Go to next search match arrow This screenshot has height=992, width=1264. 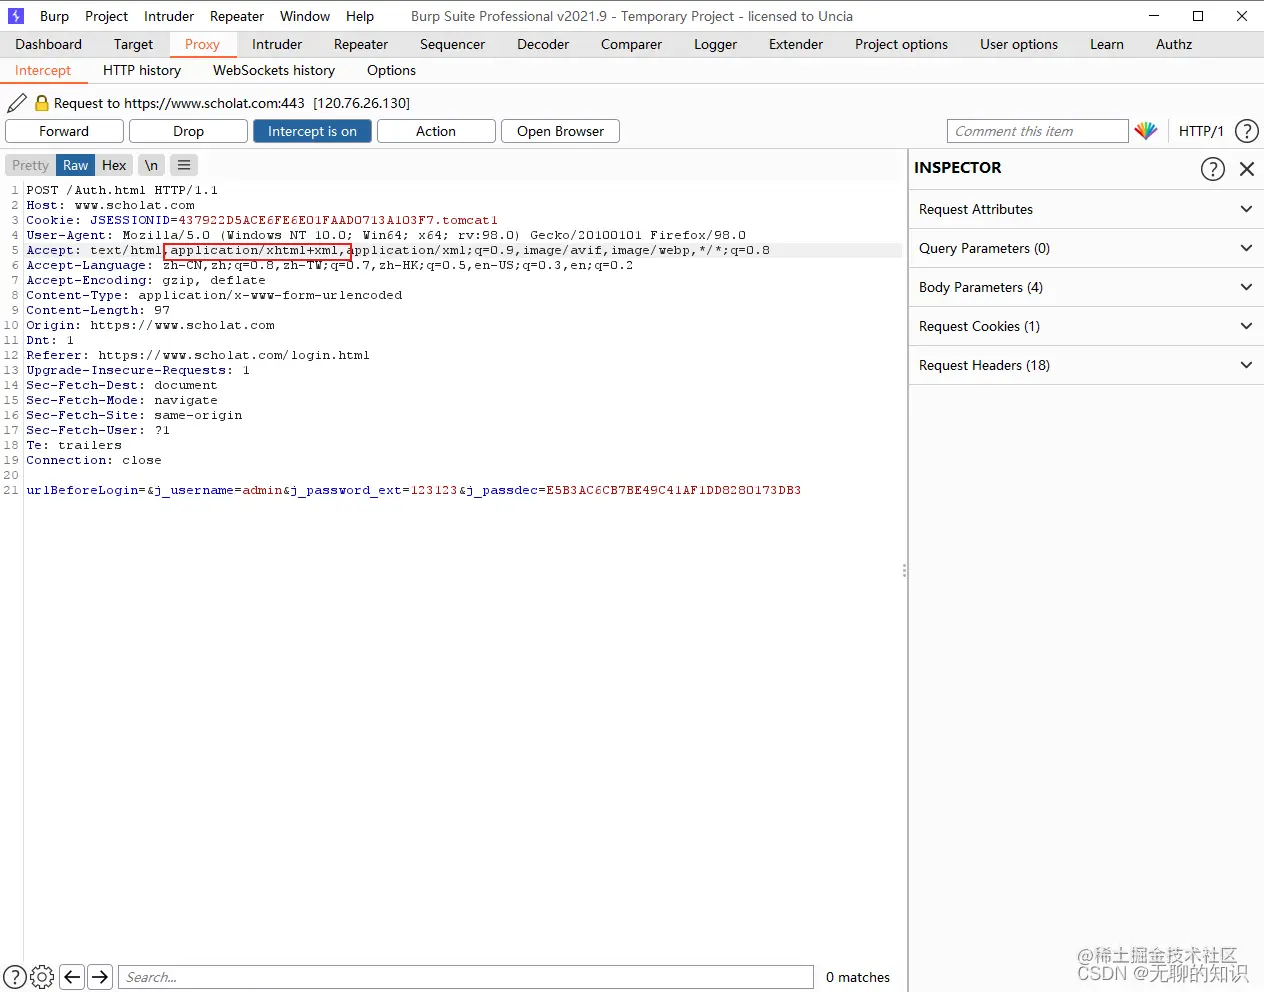[100, 977]
